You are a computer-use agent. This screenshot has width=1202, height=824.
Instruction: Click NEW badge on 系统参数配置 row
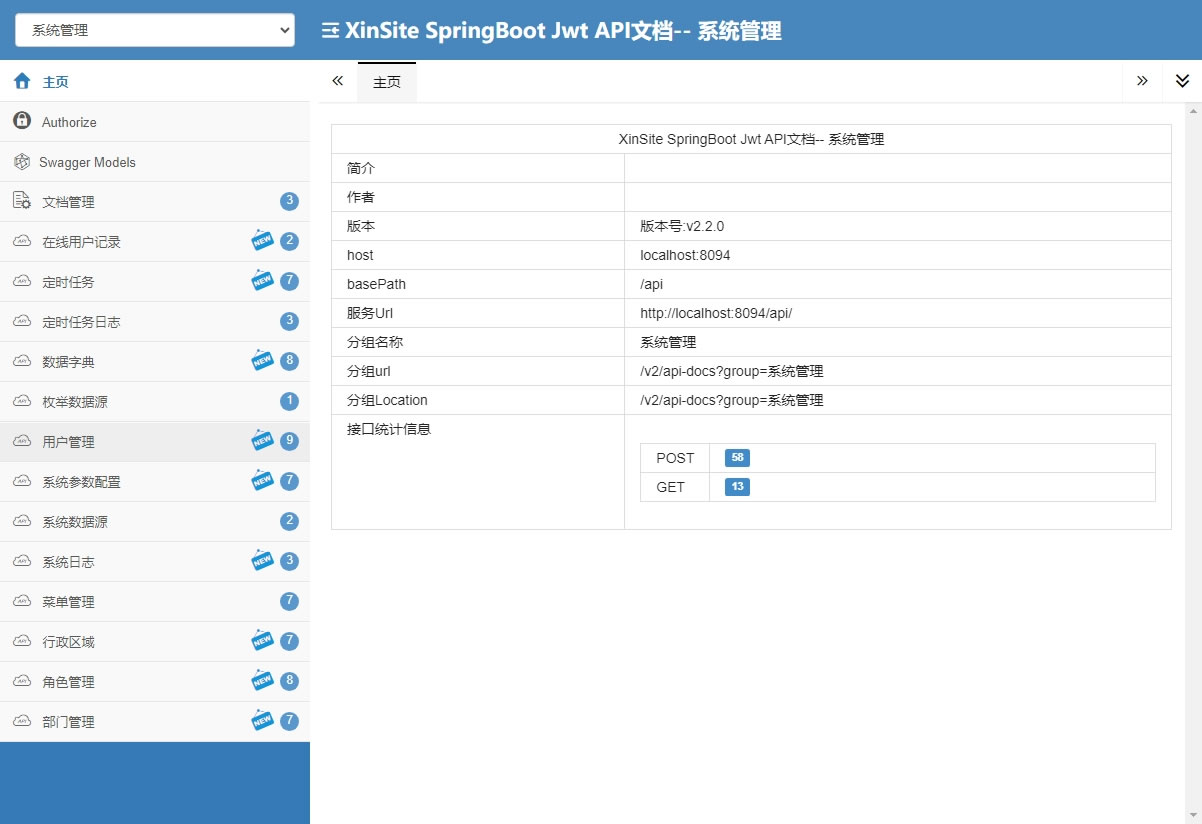click(262, 480)
